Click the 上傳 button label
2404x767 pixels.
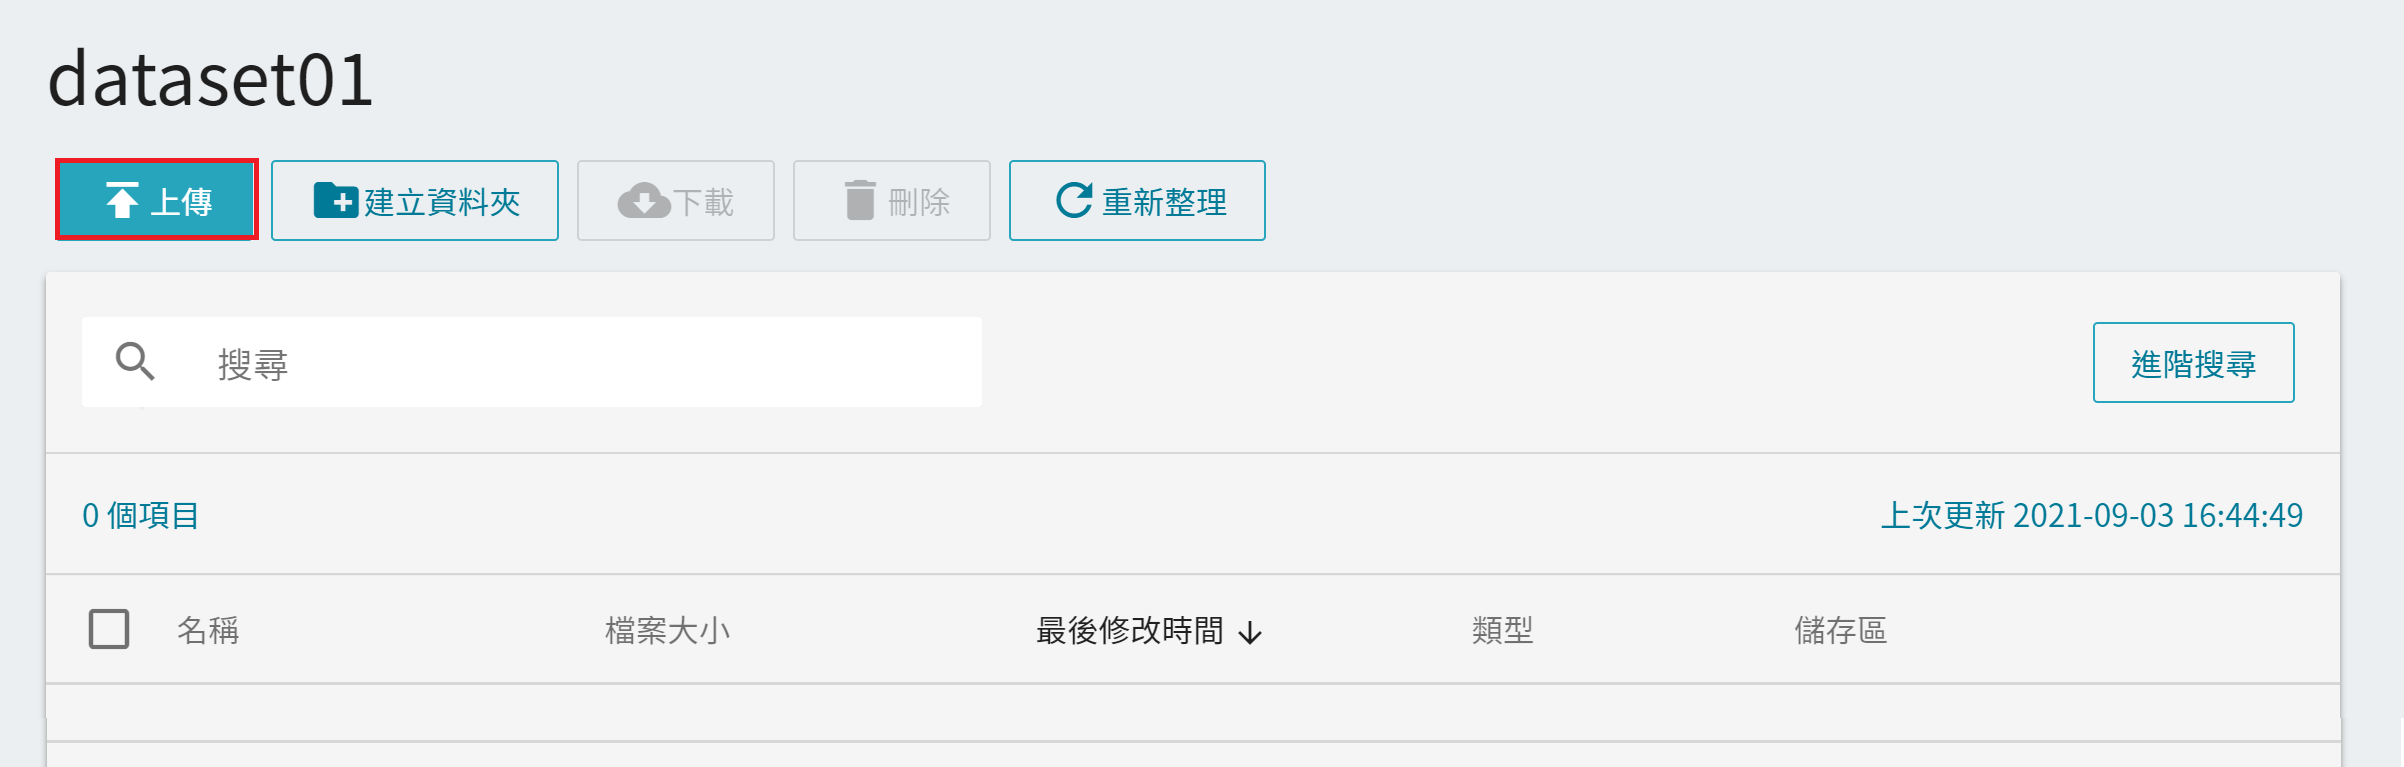[181, 202]
